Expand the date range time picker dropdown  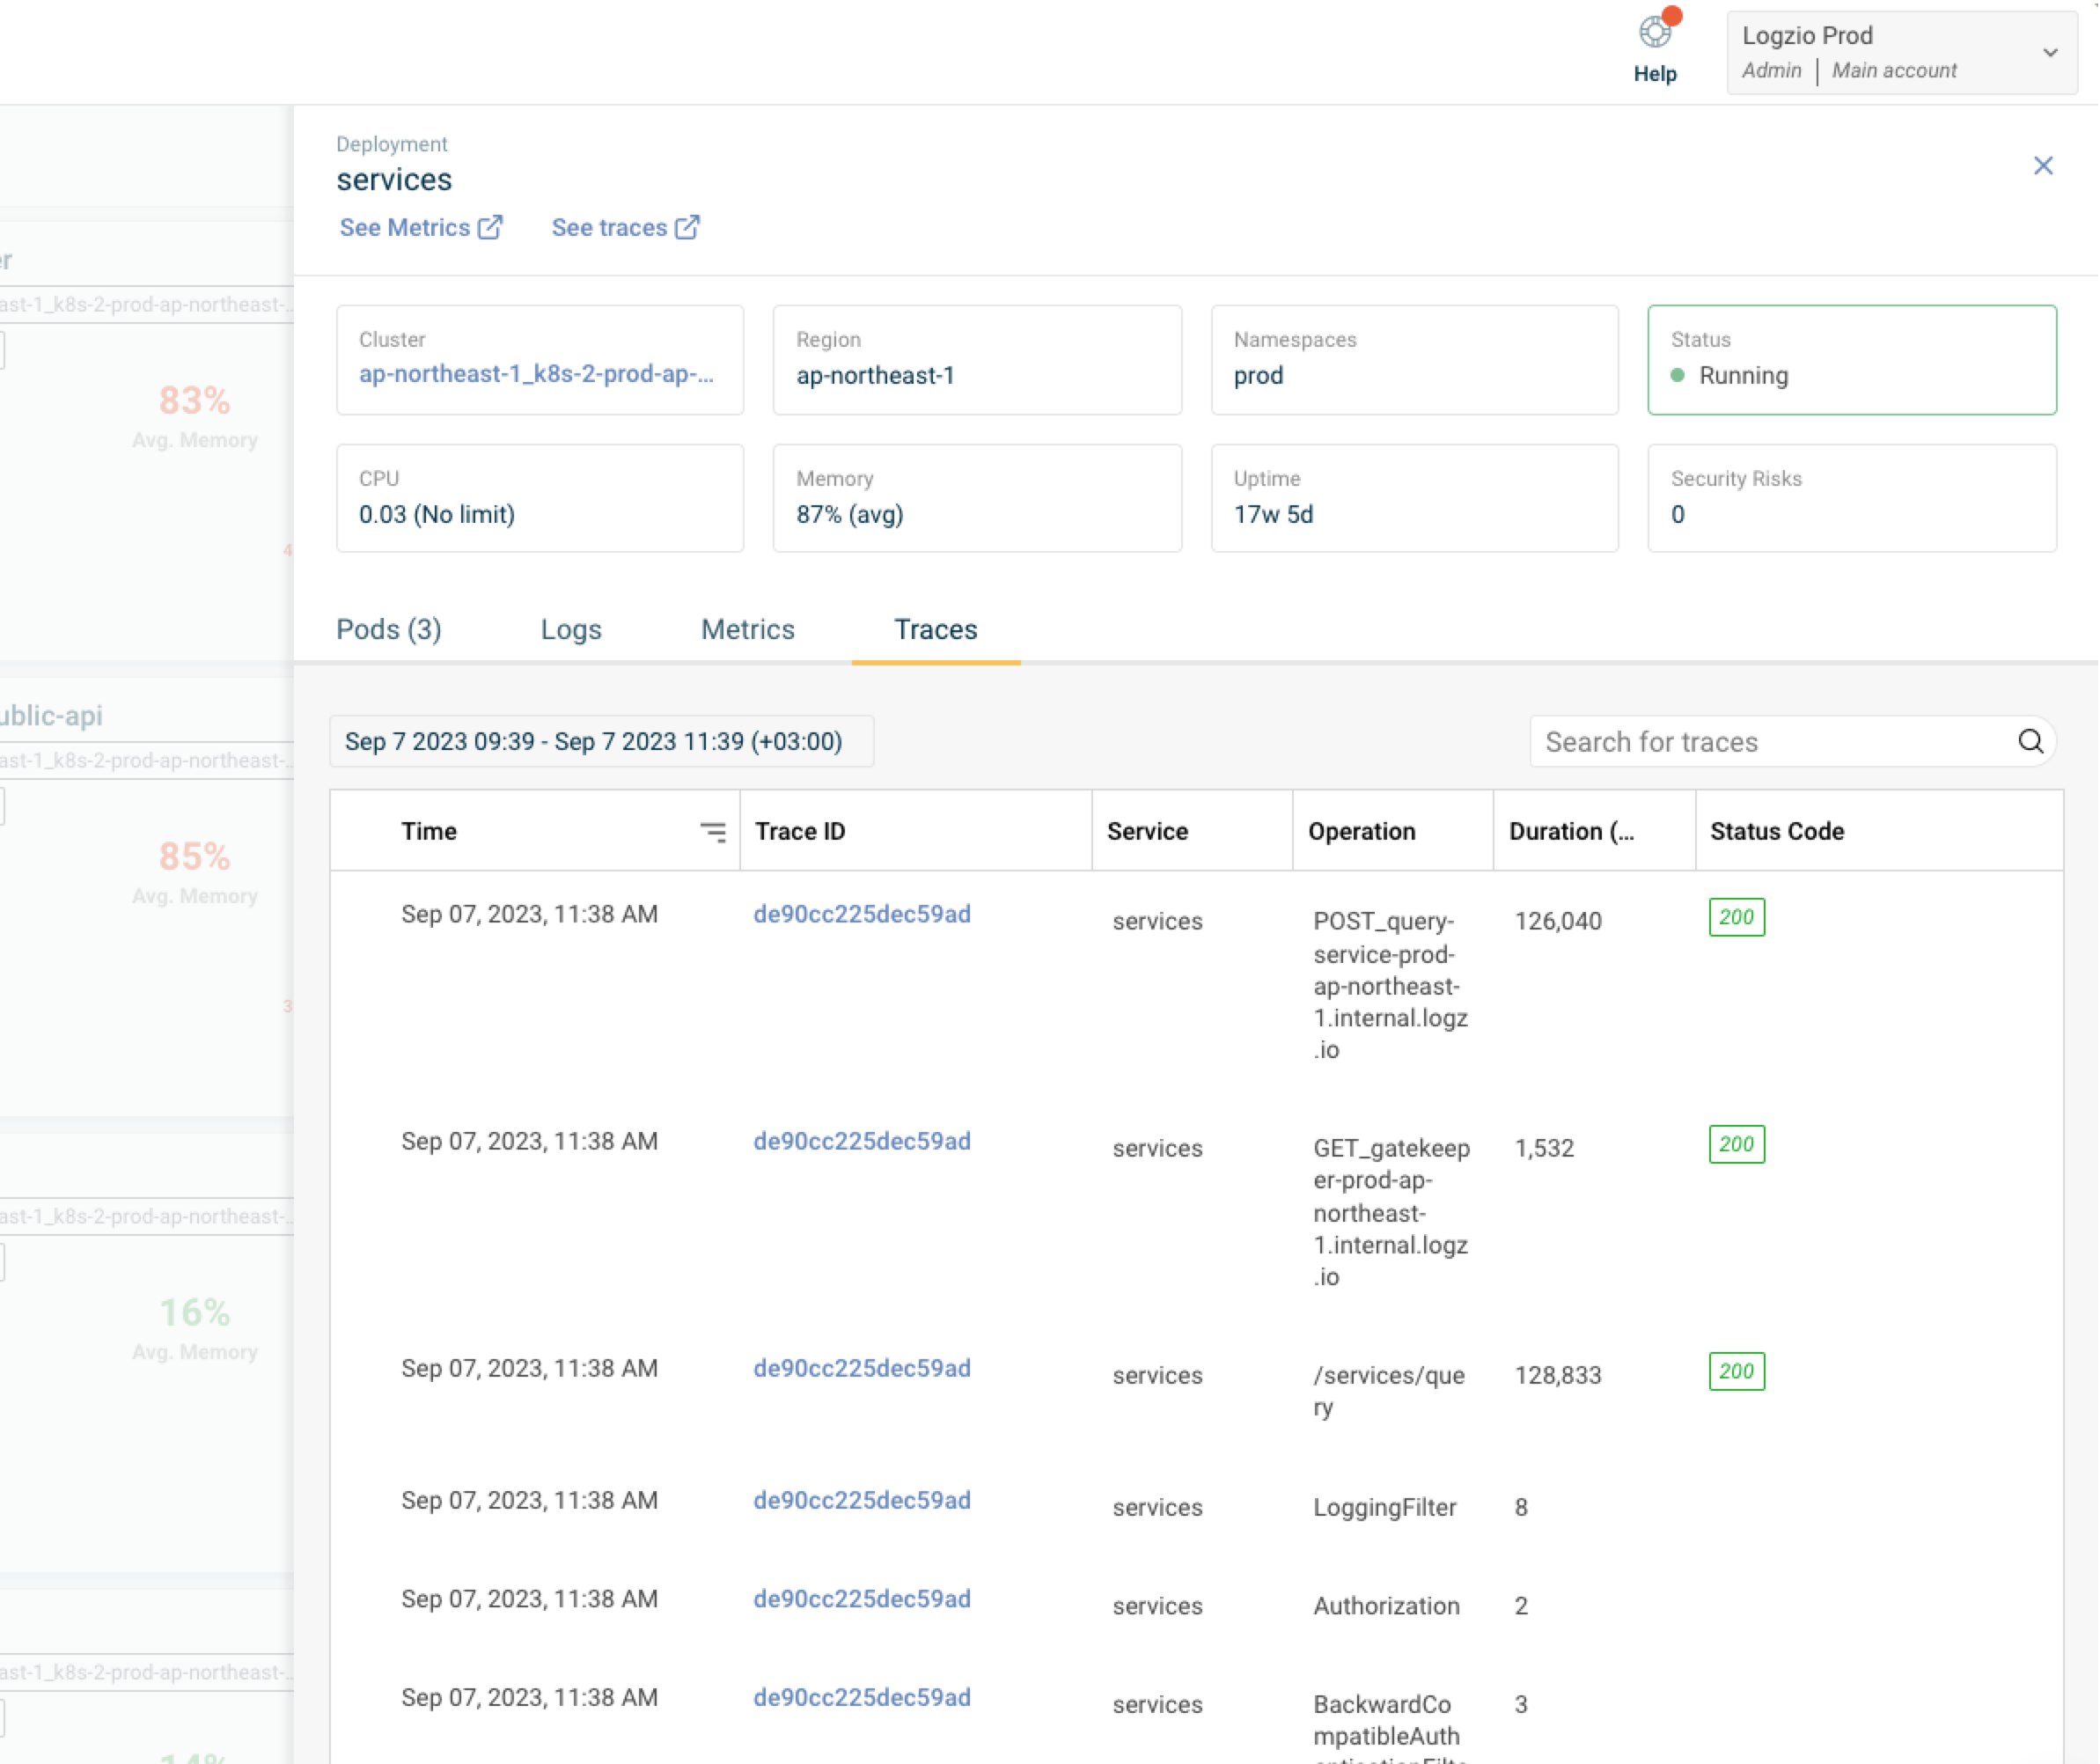[x=595, y=742]
